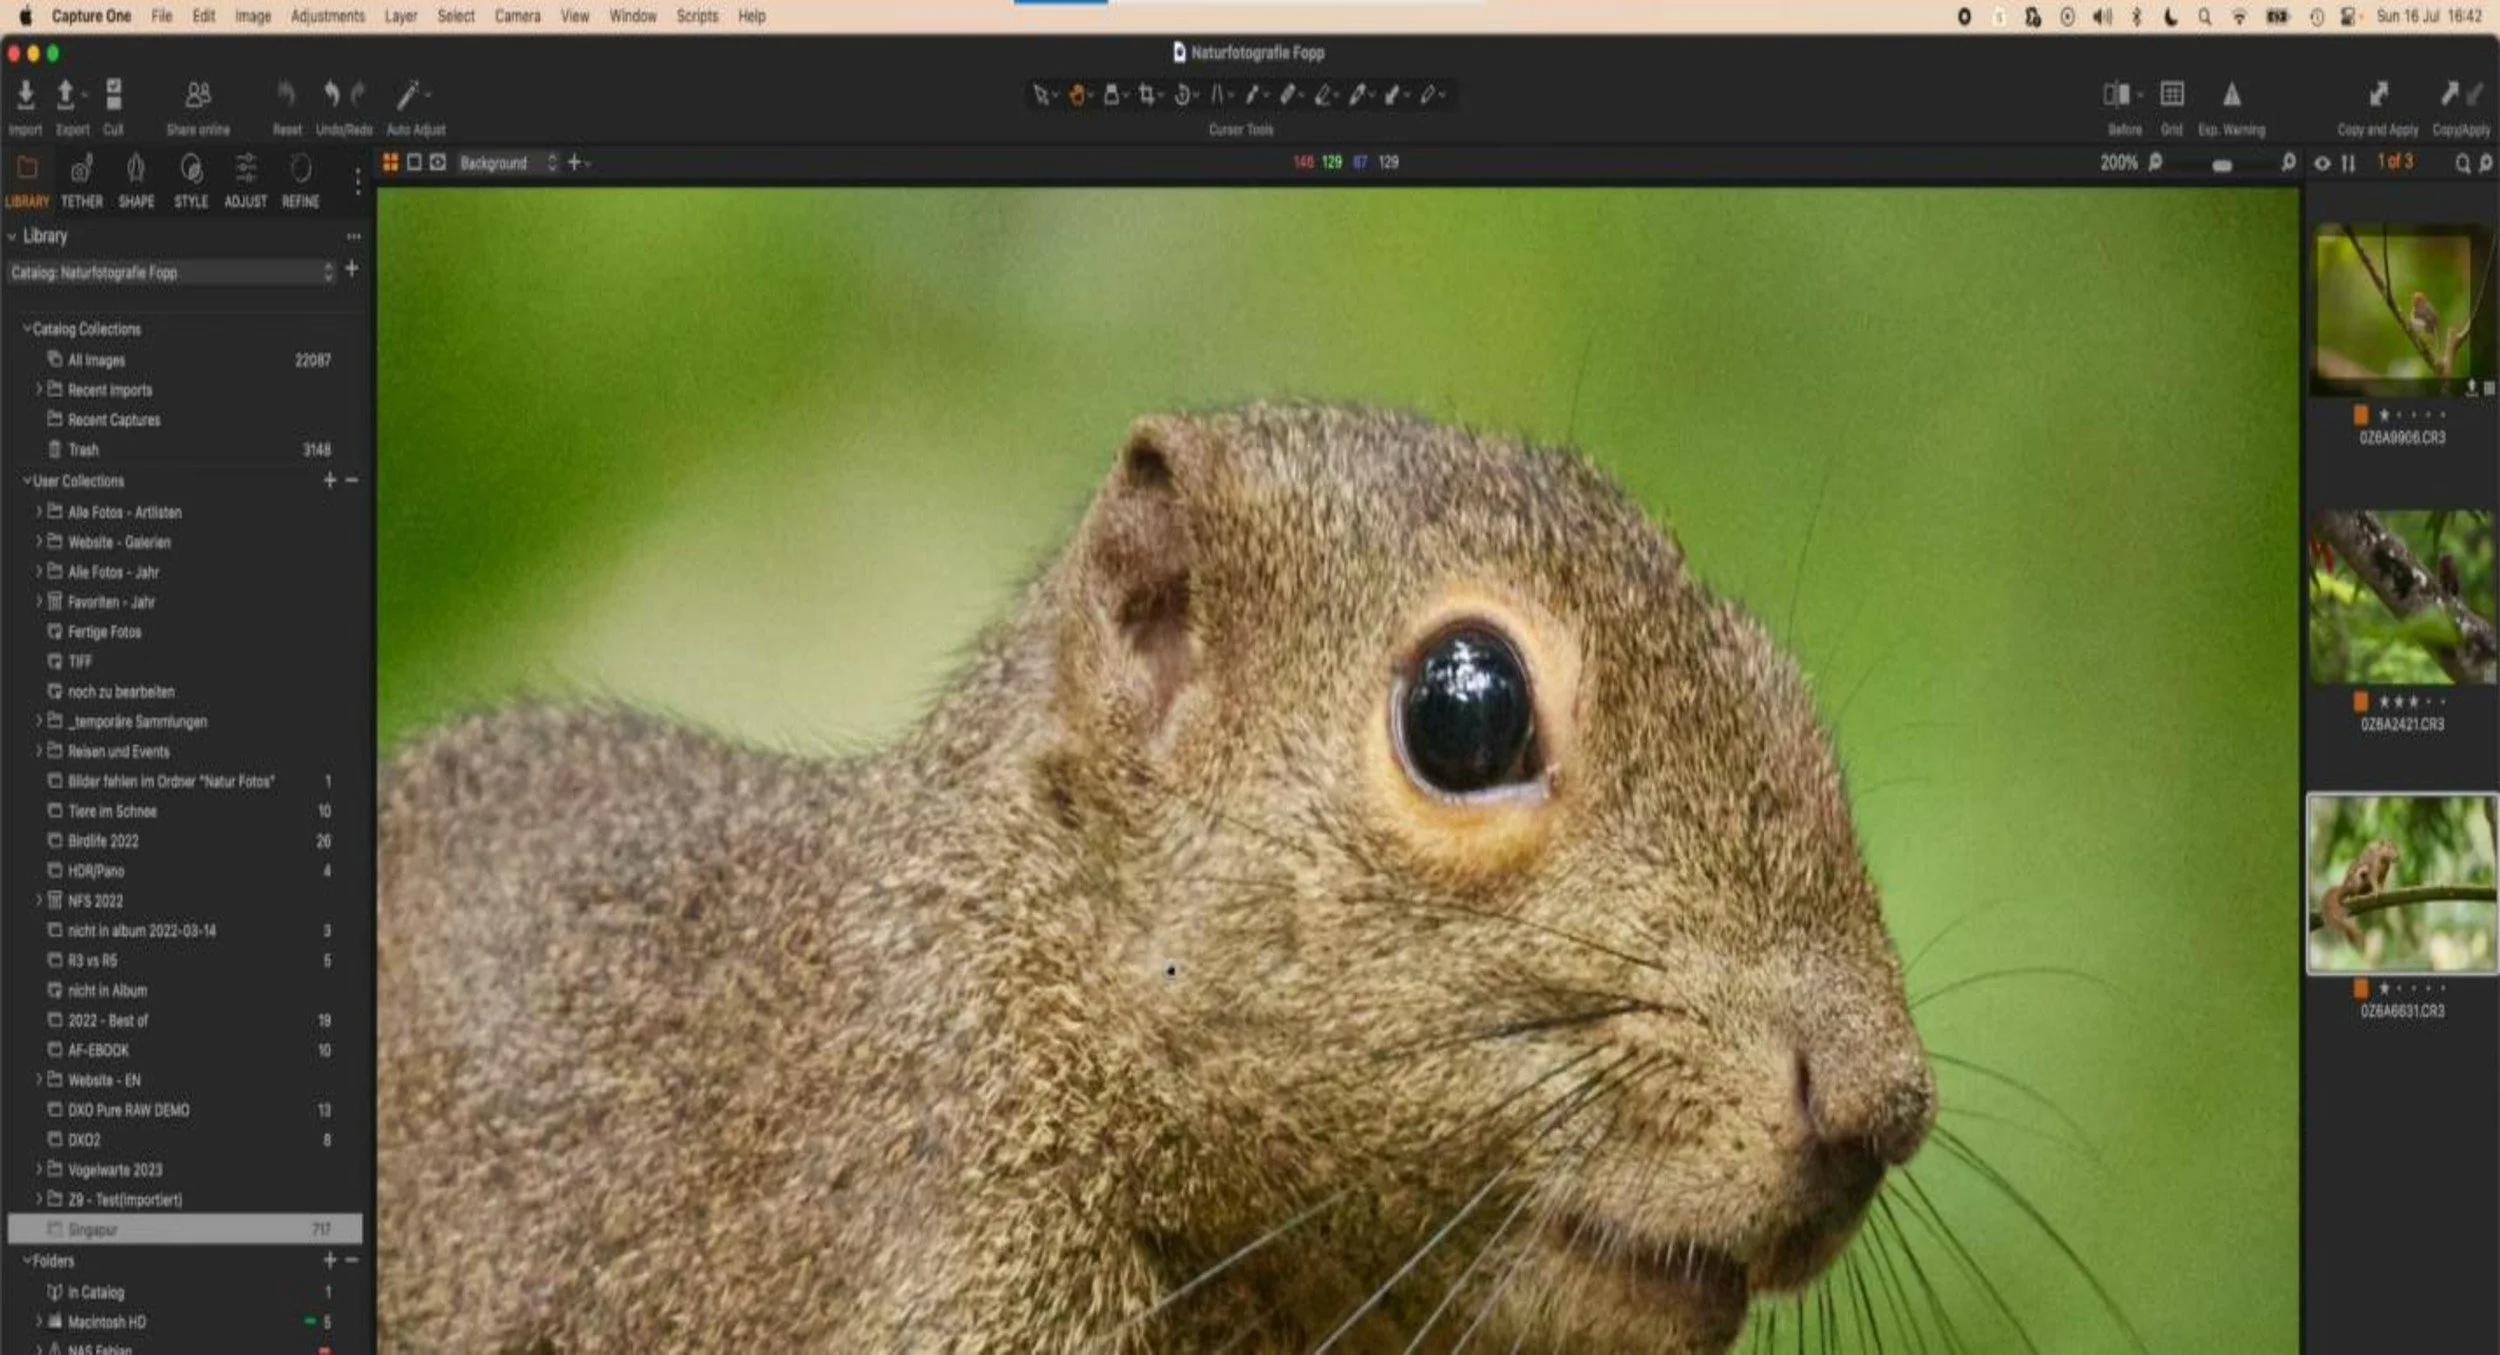Viewport: 2500px width, 1355px height.
Task: Select the Birdlife 2022 album
Action: (103, 841)
